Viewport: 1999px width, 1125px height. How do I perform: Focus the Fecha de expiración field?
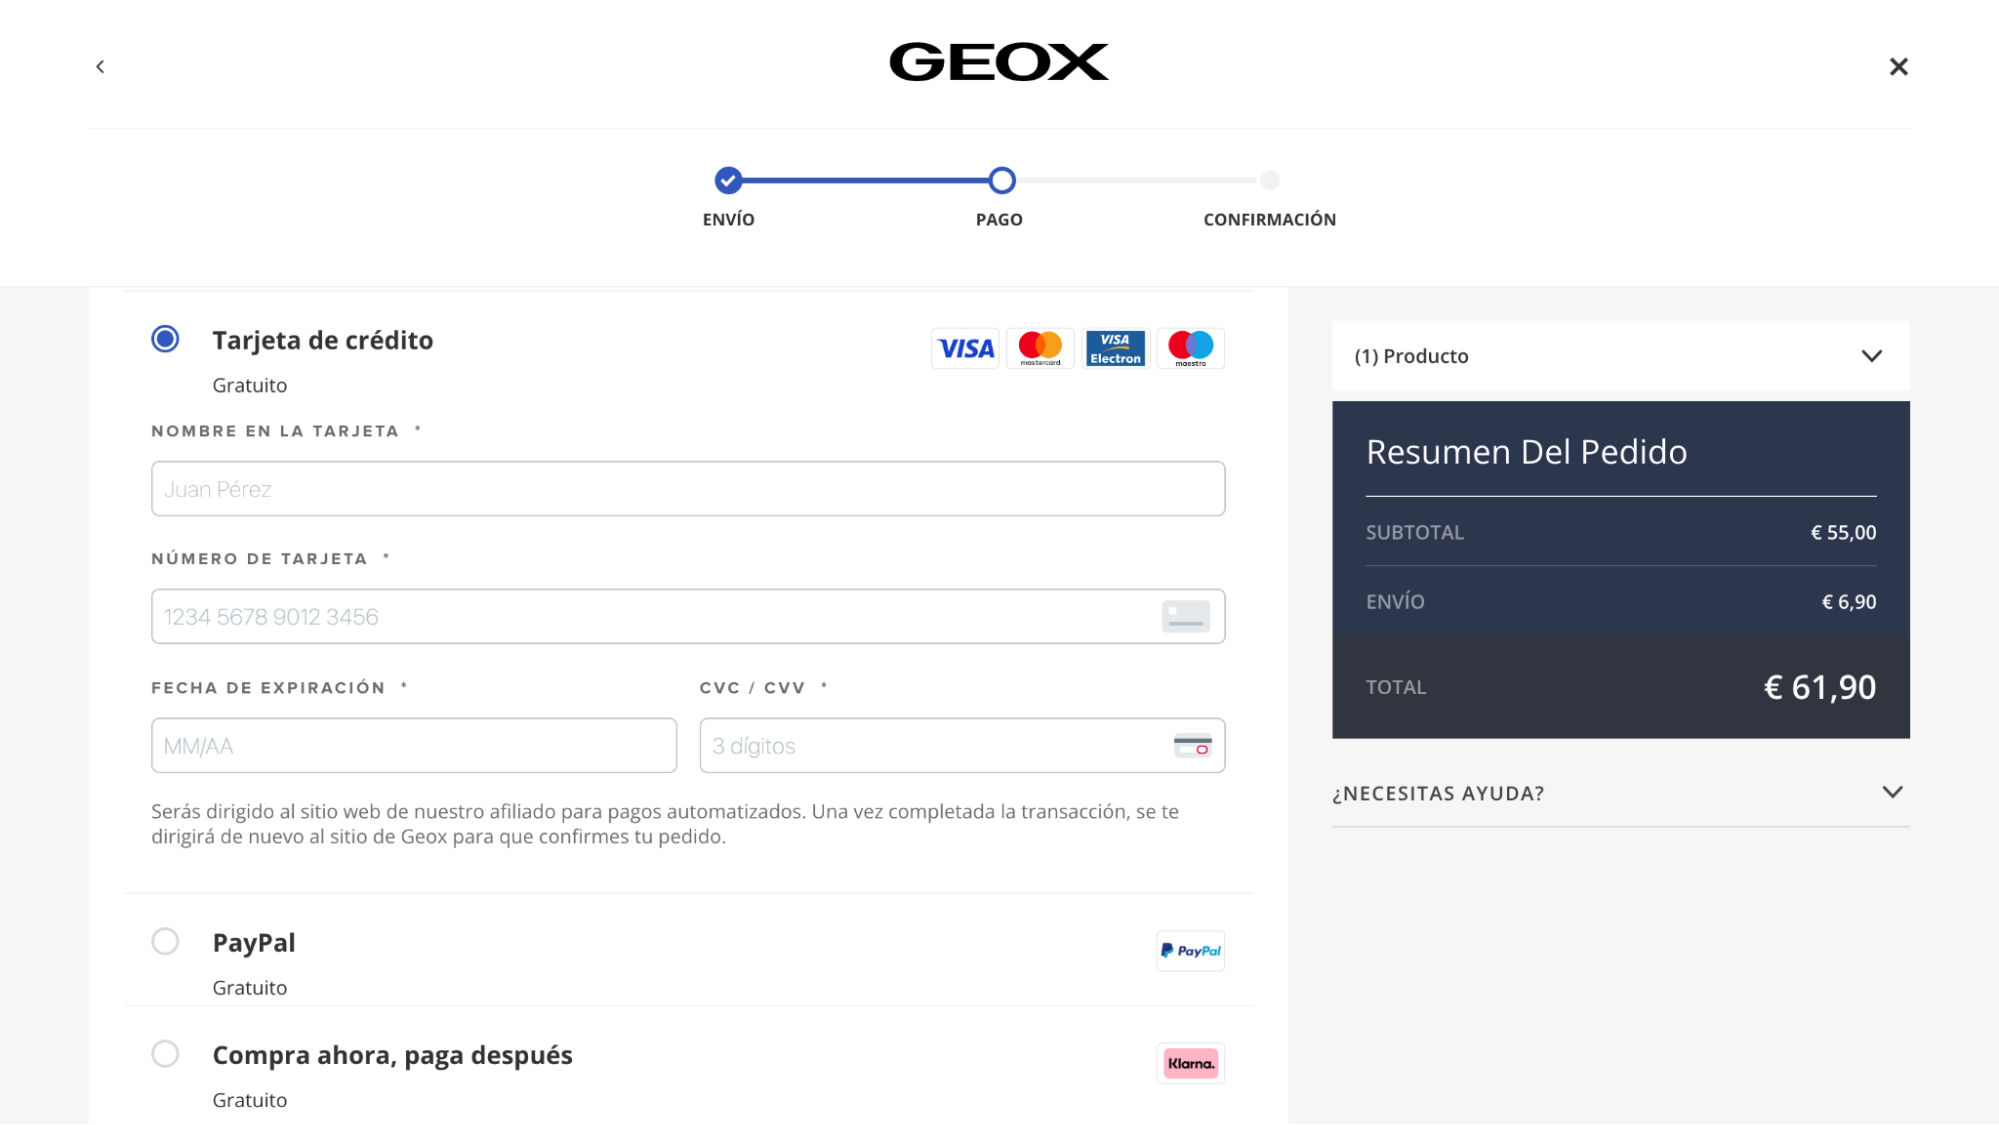(x=414, y=746)
